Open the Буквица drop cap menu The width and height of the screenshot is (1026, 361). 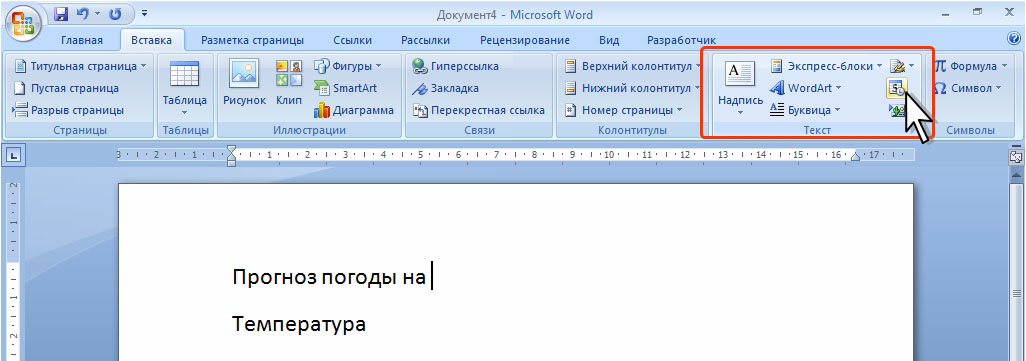click(804, 110)
